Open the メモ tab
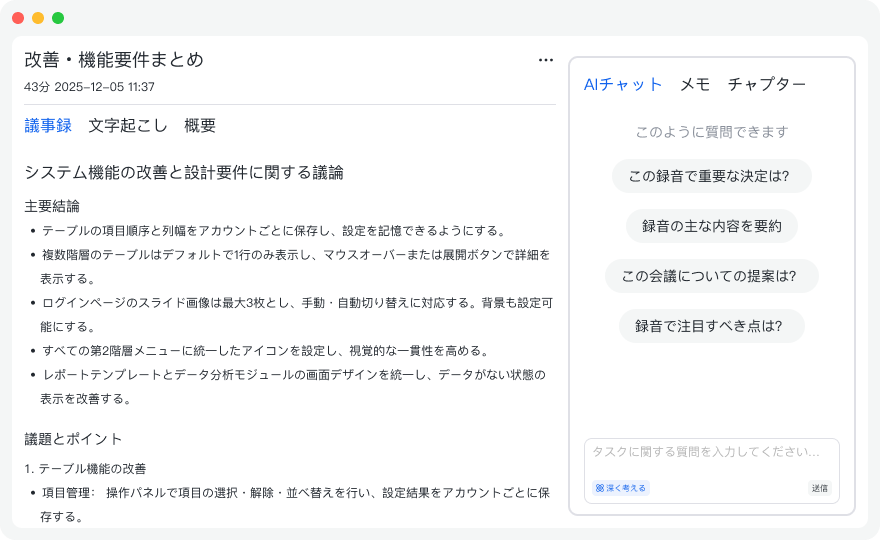Screen dimensions: 880x540 [x=695, y=84]
